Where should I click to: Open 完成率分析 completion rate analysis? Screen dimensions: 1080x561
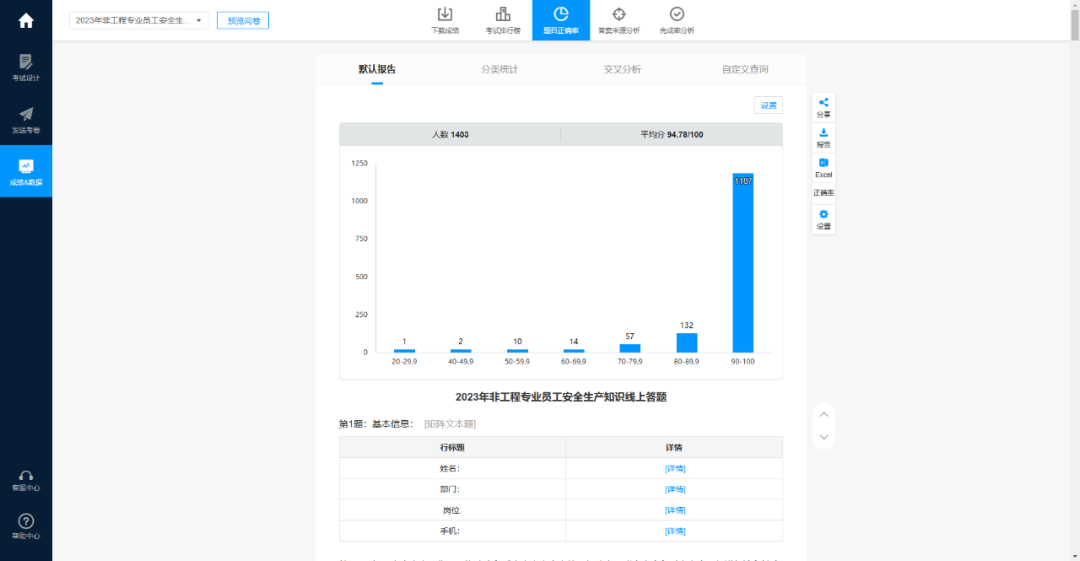677,20
